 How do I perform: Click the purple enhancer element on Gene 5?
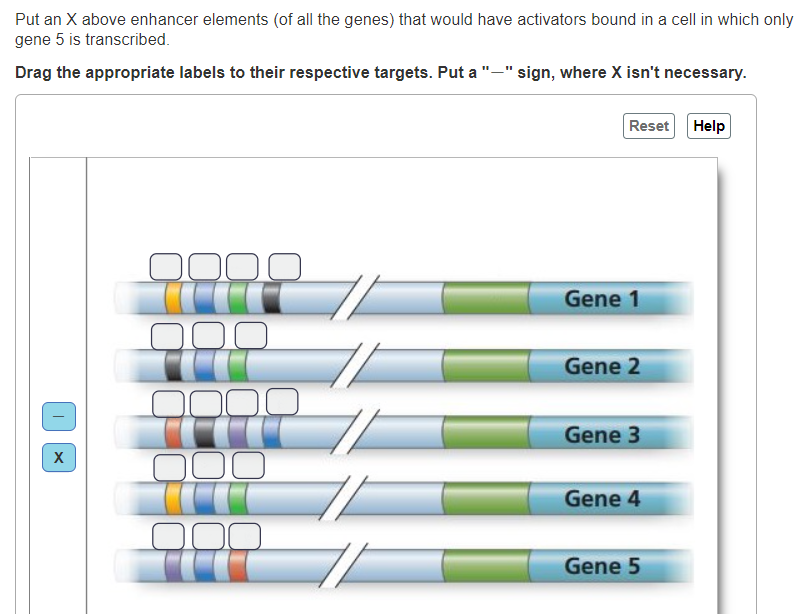pyautogui.click(x=172, y=564)
